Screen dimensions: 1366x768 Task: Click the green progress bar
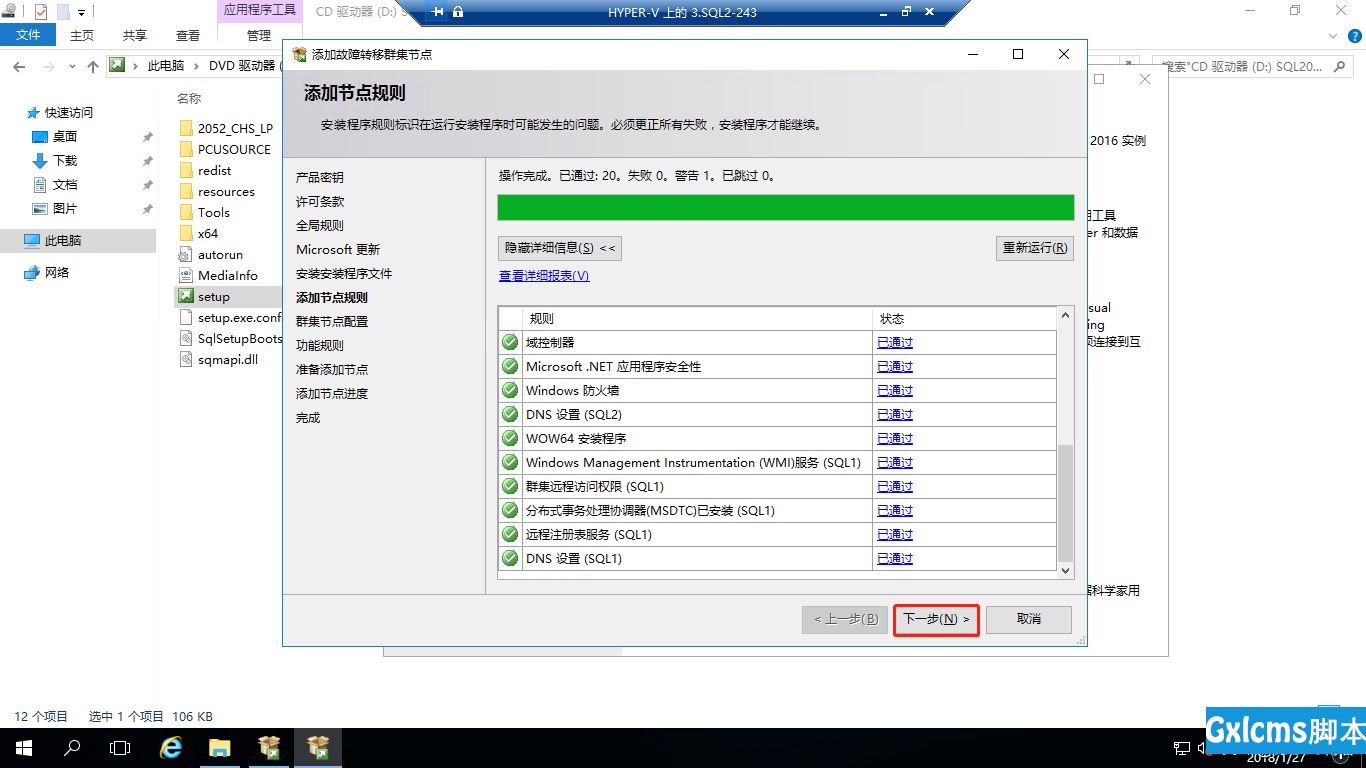[786, 207]
